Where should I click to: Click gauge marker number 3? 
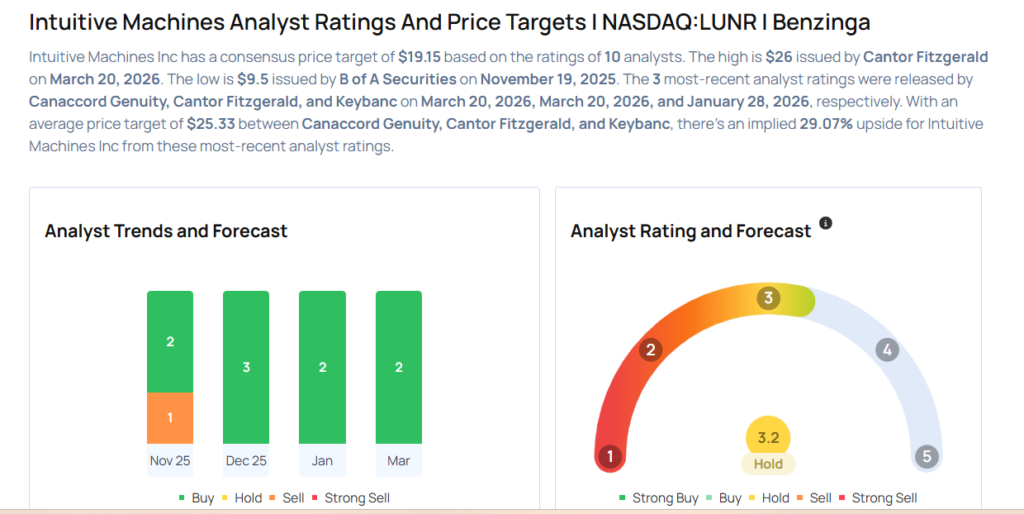click(x=768, y=298)
